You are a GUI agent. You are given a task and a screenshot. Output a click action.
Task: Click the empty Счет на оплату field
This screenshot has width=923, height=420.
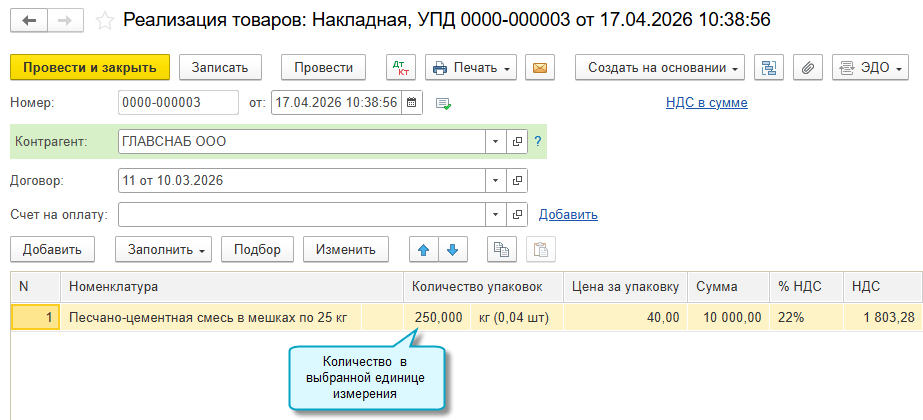click(302, 214)
